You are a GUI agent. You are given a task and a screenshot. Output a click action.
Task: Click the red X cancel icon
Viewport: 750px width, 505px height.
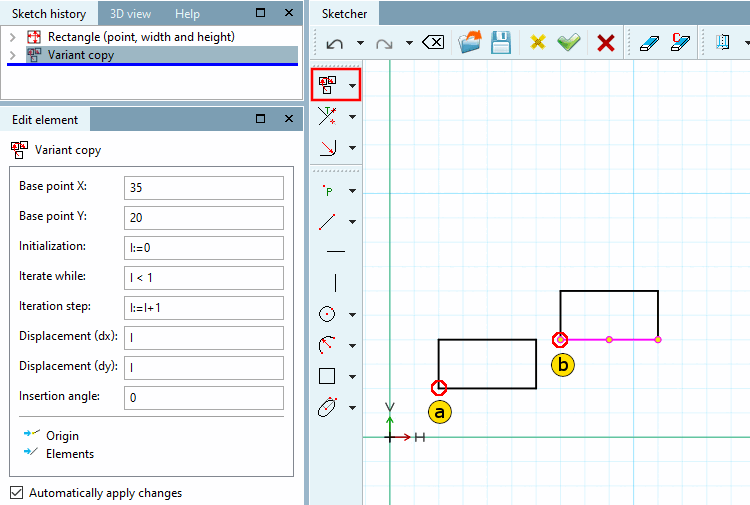point(606,43)
